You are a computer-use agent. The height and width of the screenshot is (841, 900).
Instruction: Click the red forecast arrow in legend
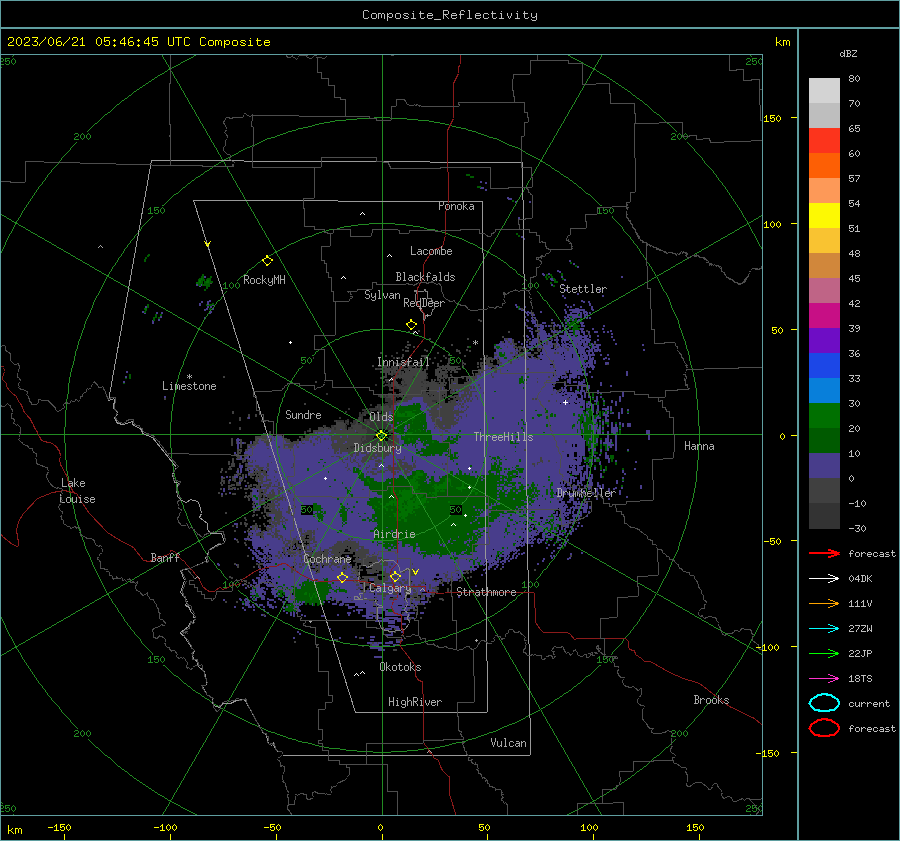(824, 553)
